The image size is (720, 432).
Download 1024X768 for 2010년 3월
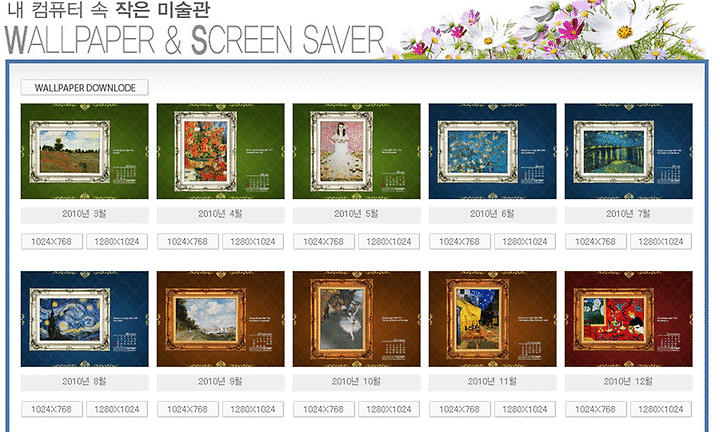(x=52, y=241)
